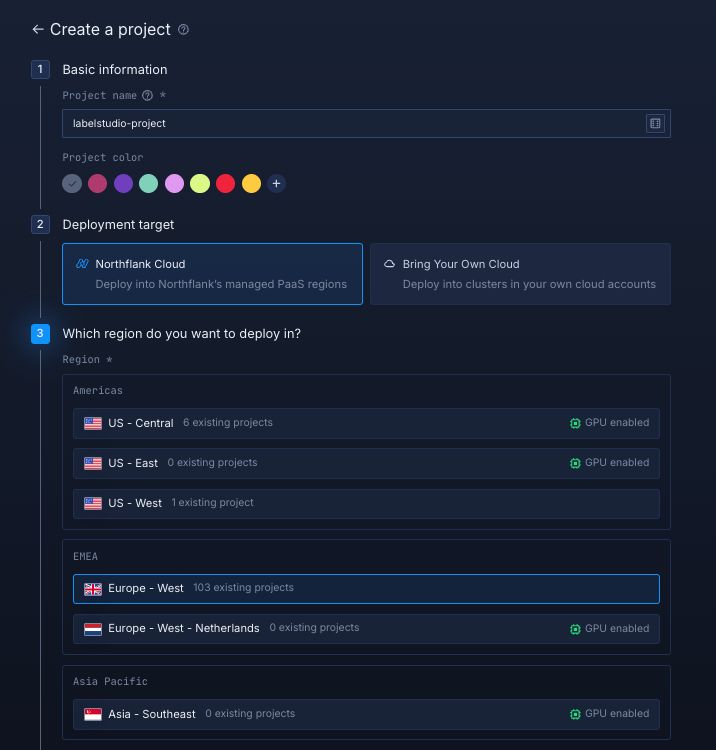Select Northflank Cloud deployment target
The height and width of the screenshot is (750, 716).
pos(212,274)
